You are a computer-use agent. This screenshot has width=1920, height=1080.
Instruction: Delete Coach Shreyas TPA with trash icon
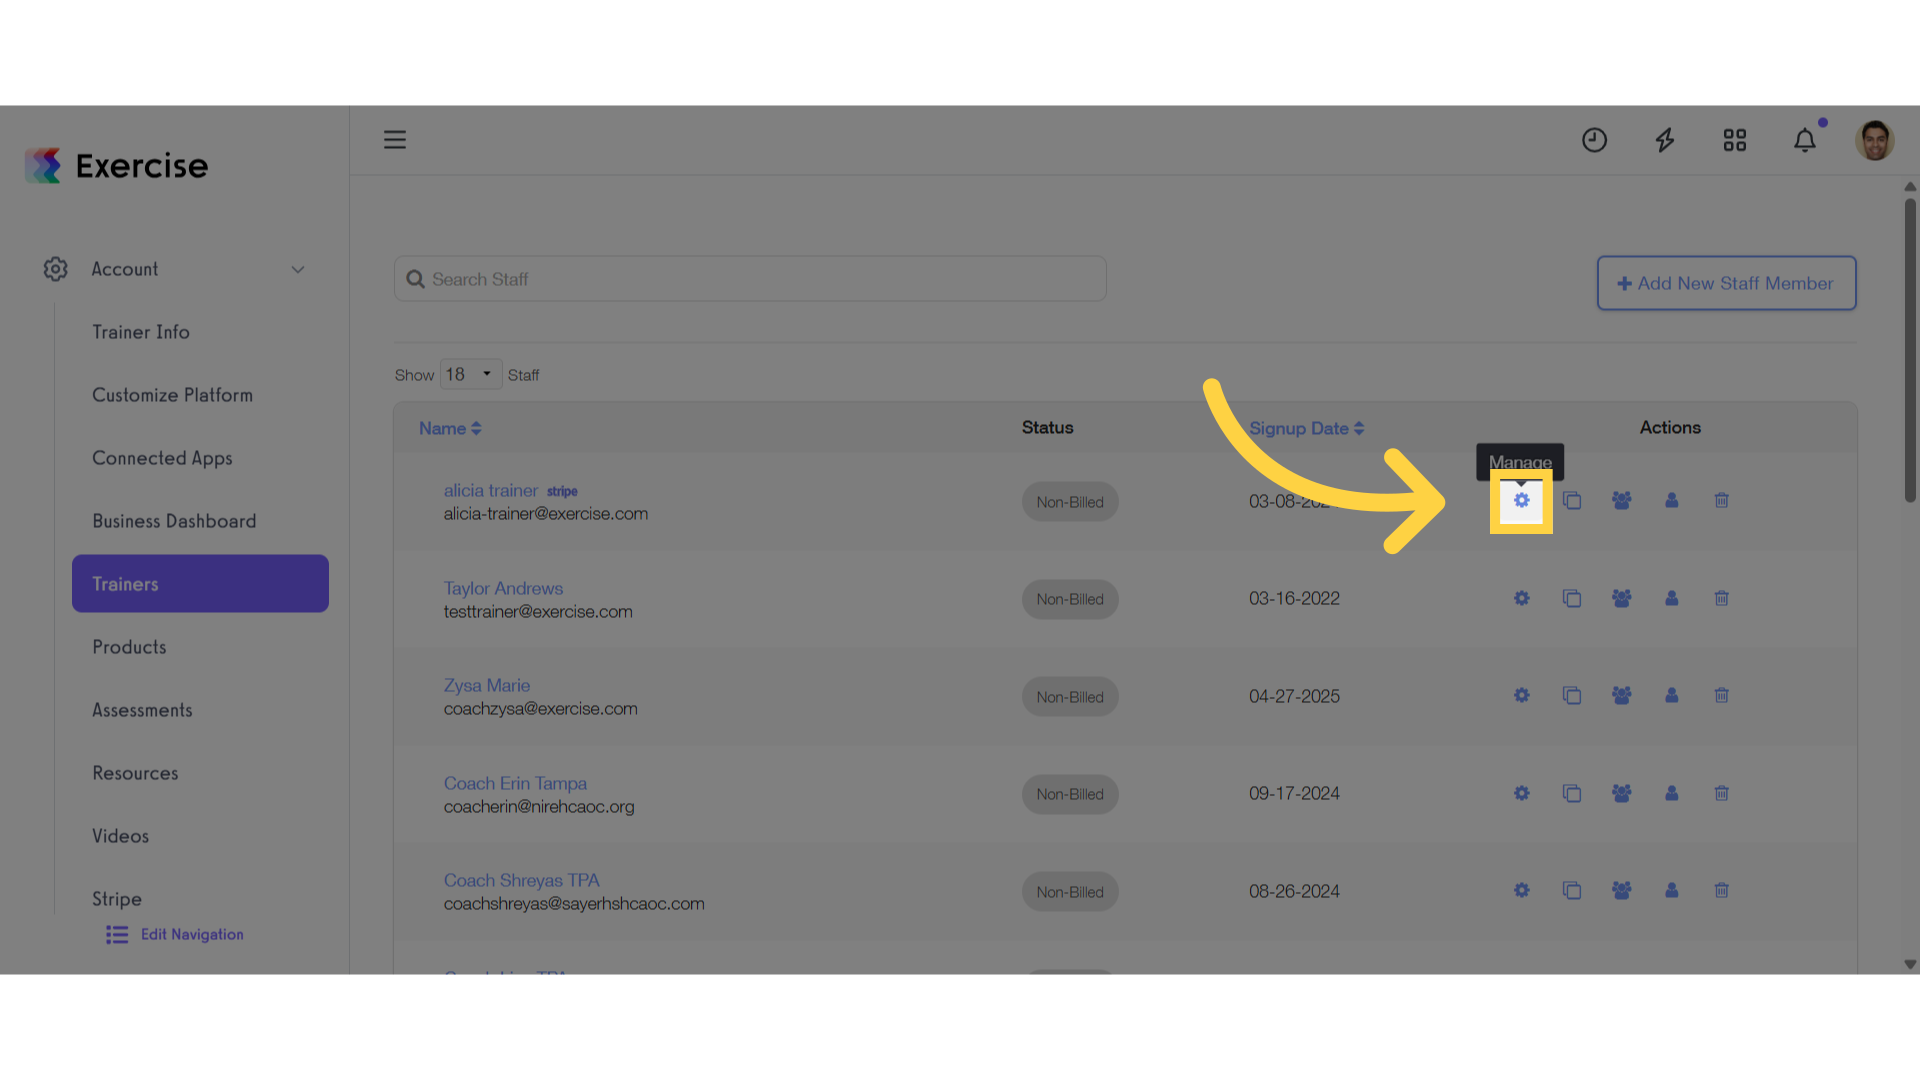click(1722, 890)
